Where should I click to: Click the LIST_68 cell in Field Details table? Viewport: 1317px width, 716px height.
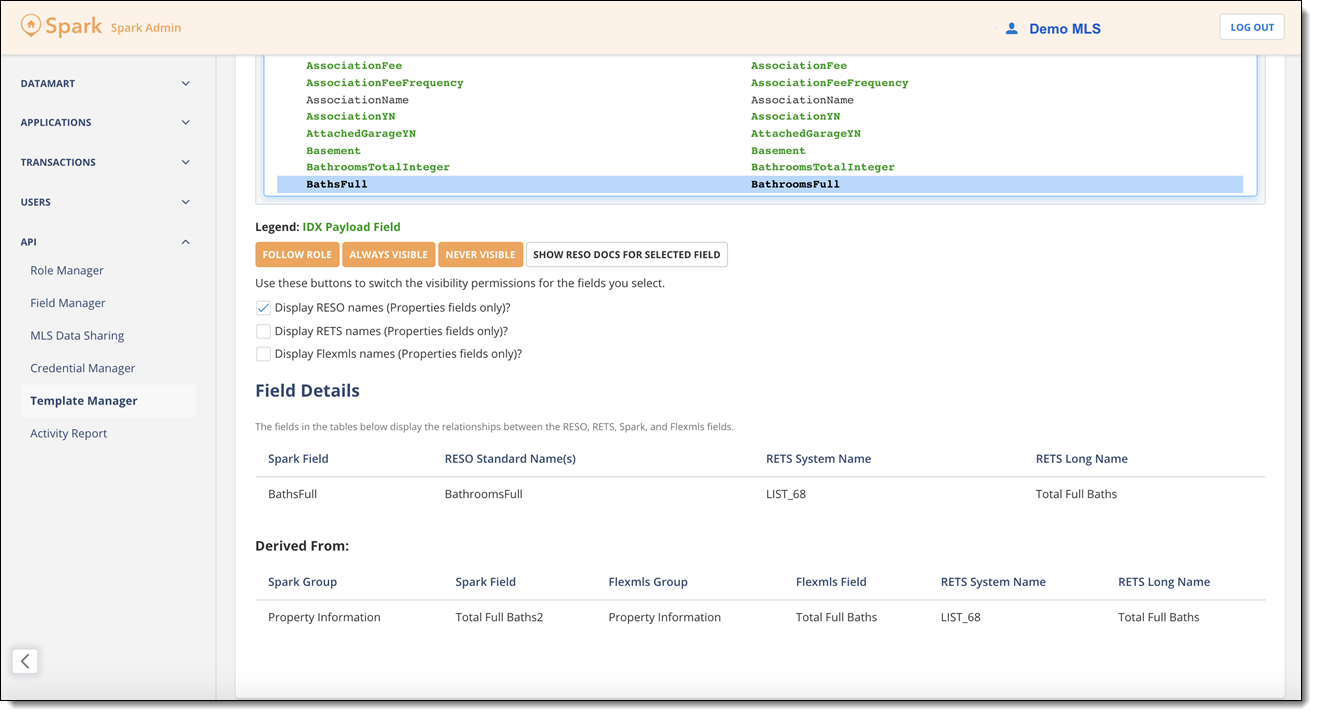[786, 494]
